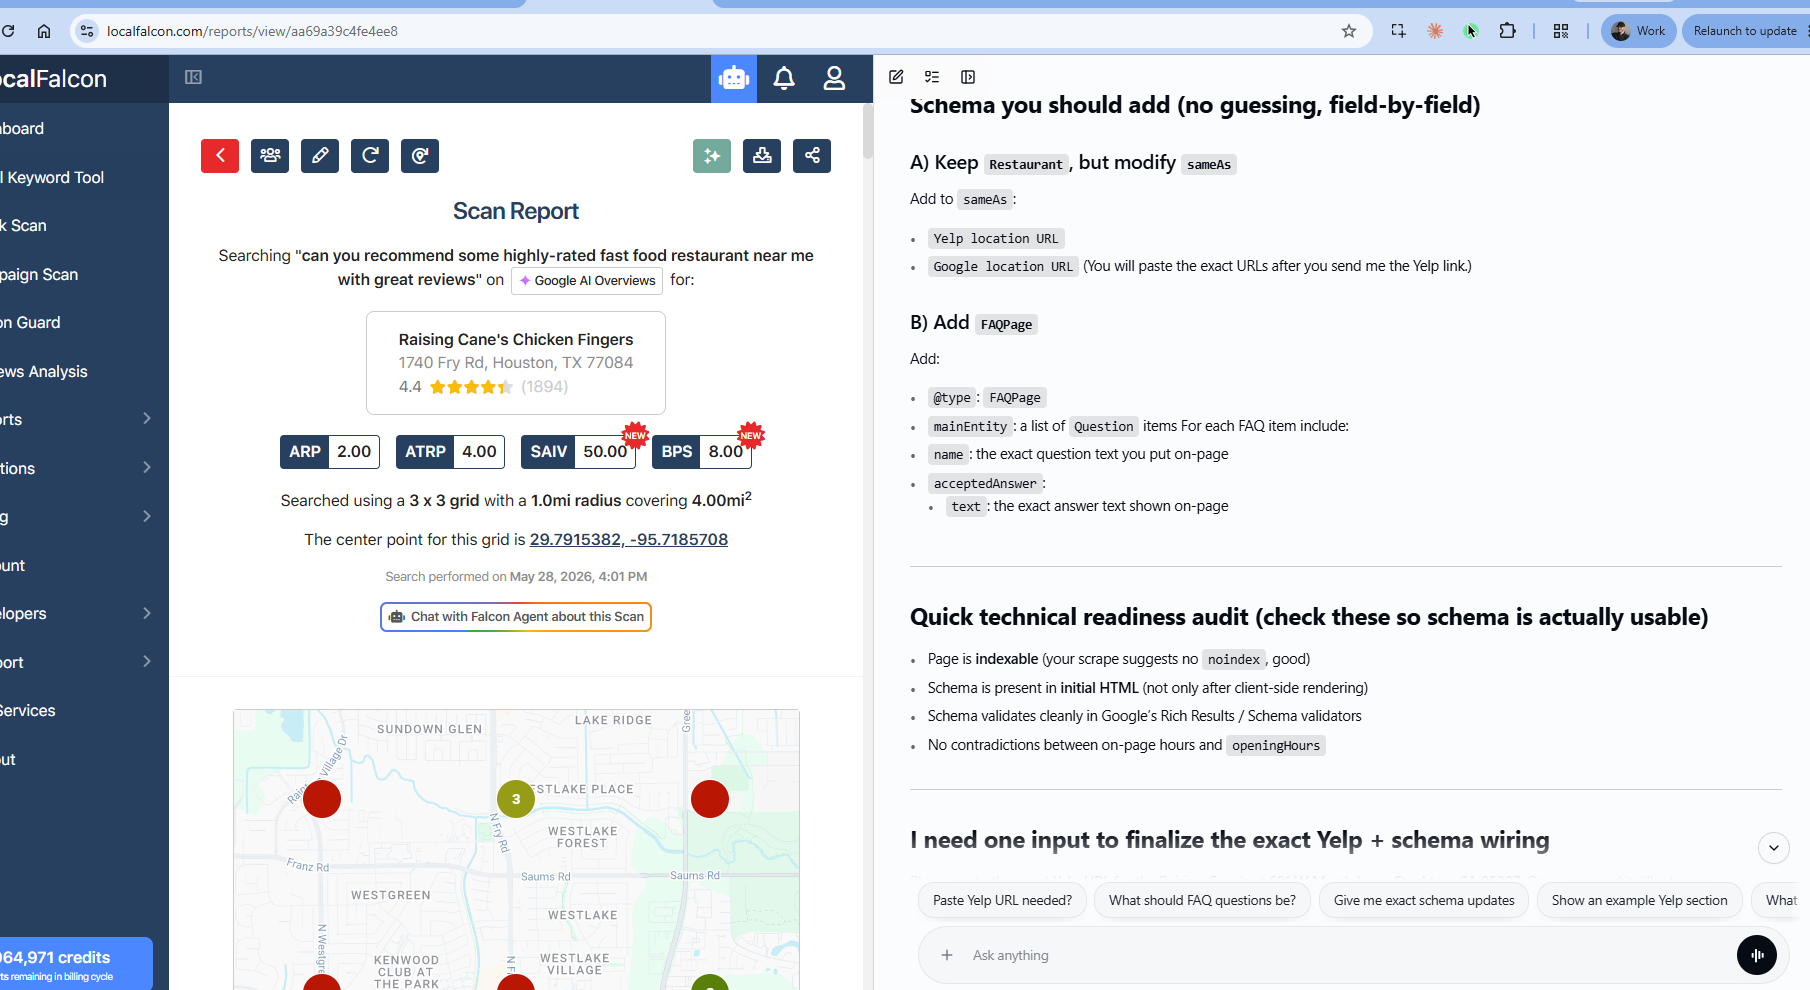Click the plus attach icon in Ask anything

[947, 955]
